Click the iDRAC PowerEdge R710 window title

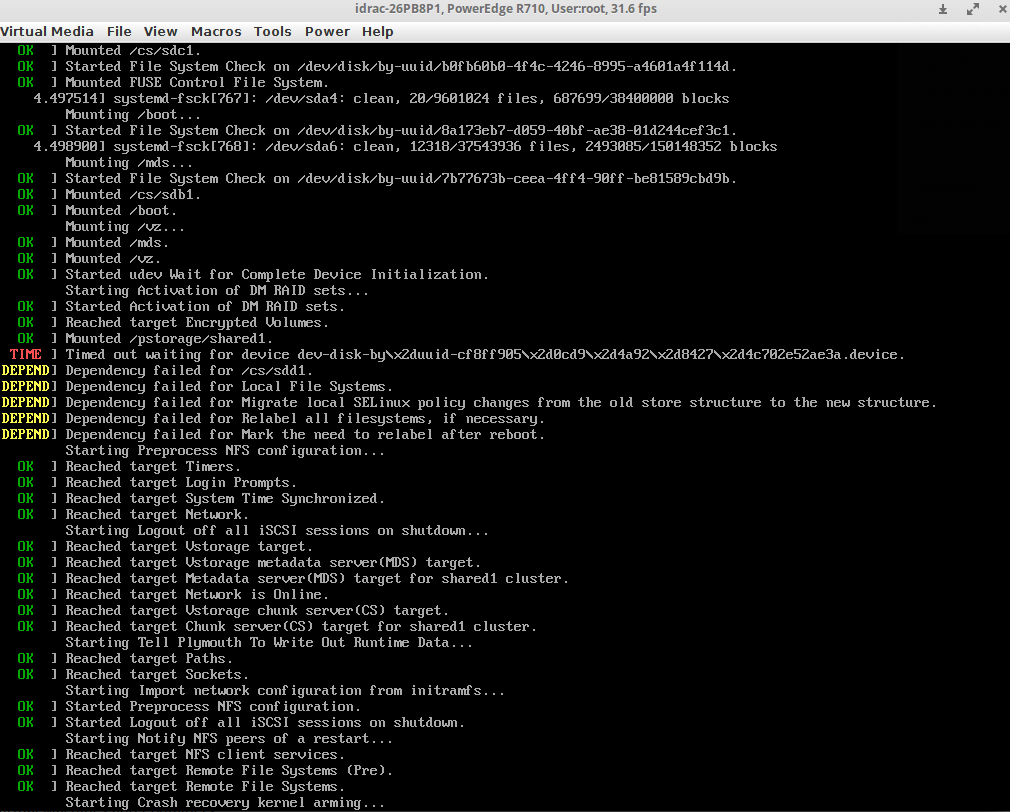point(505,9)
